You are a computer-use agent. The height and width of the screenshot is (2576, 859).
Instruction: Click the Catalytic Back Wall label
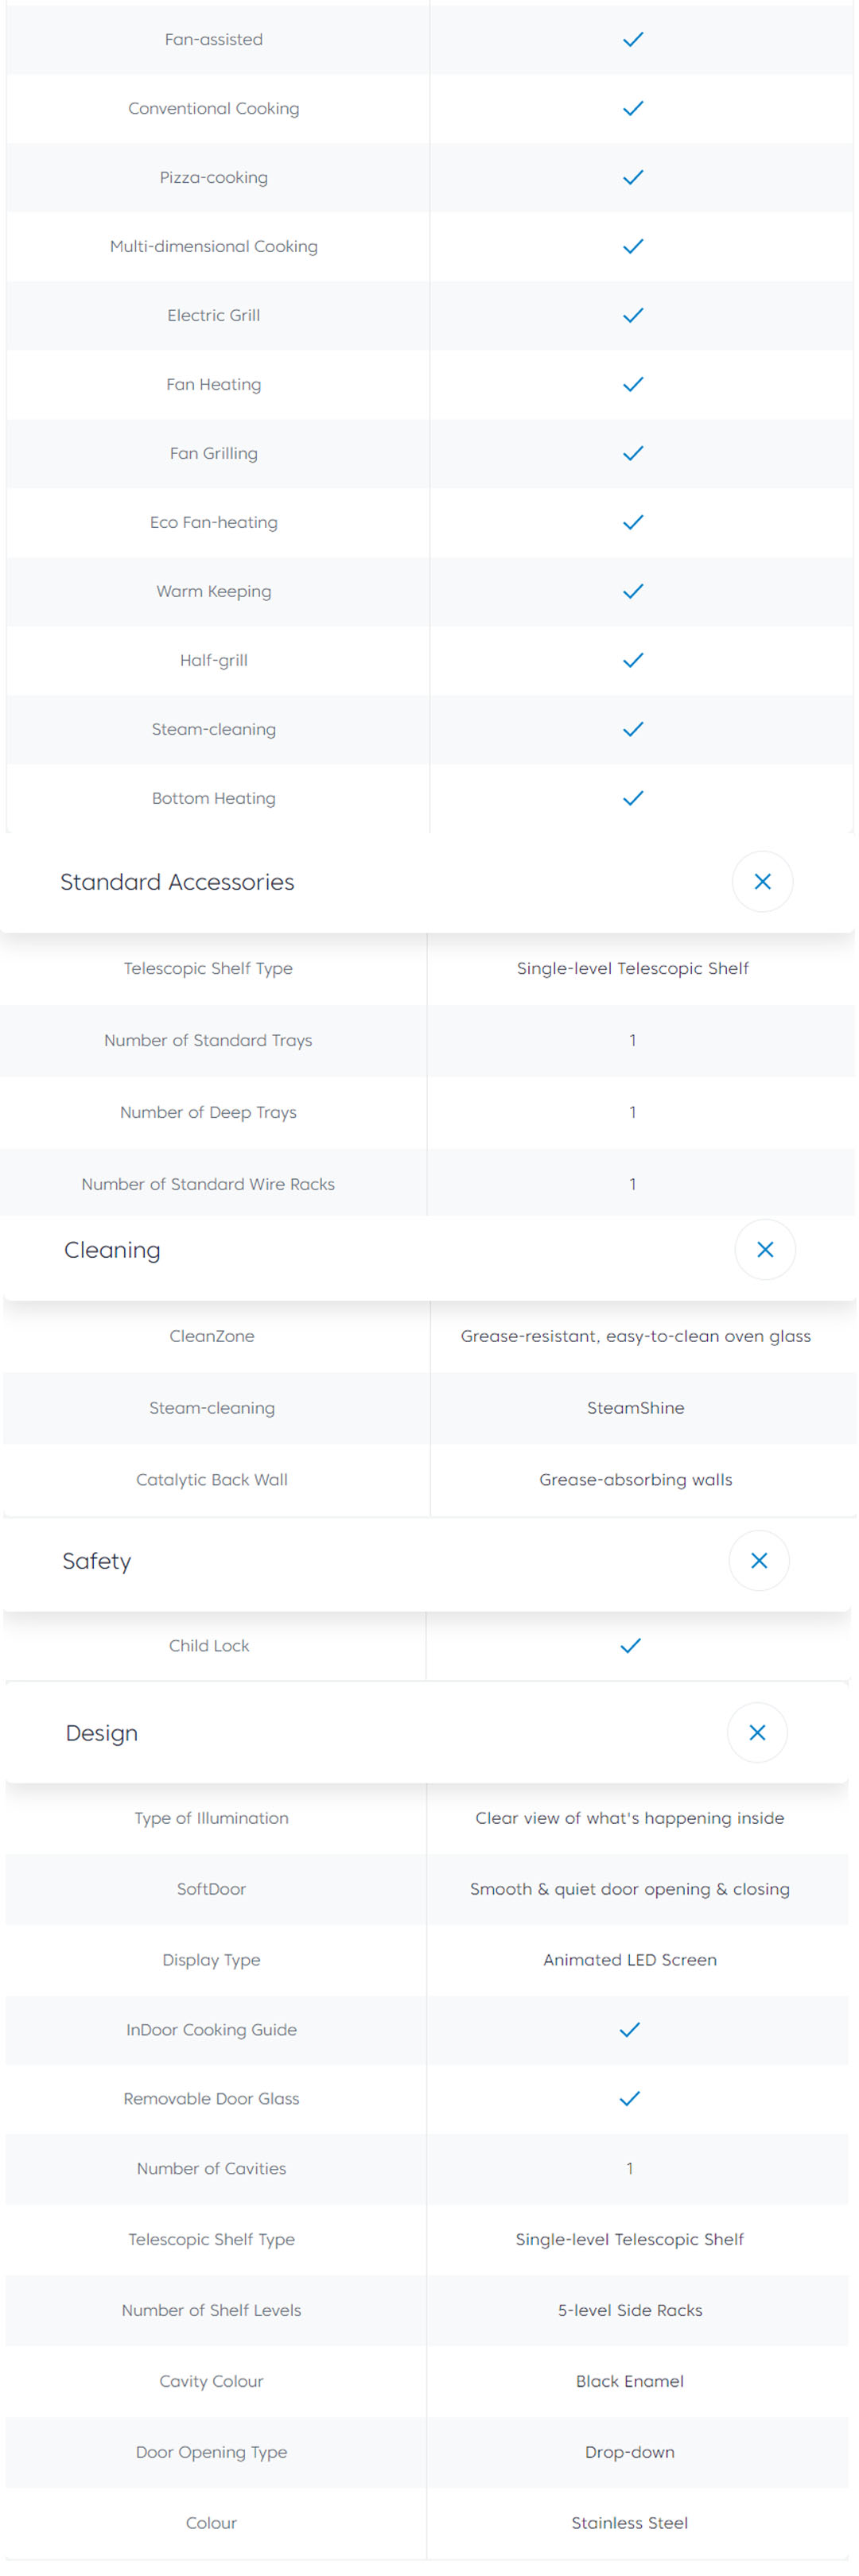[x=212, y=1480]
